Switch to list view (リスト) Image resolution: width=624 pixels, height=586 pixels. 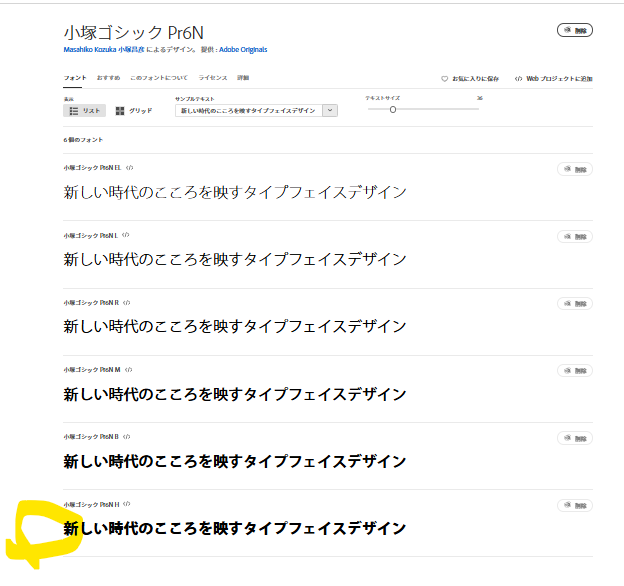(x=84, y=111)
